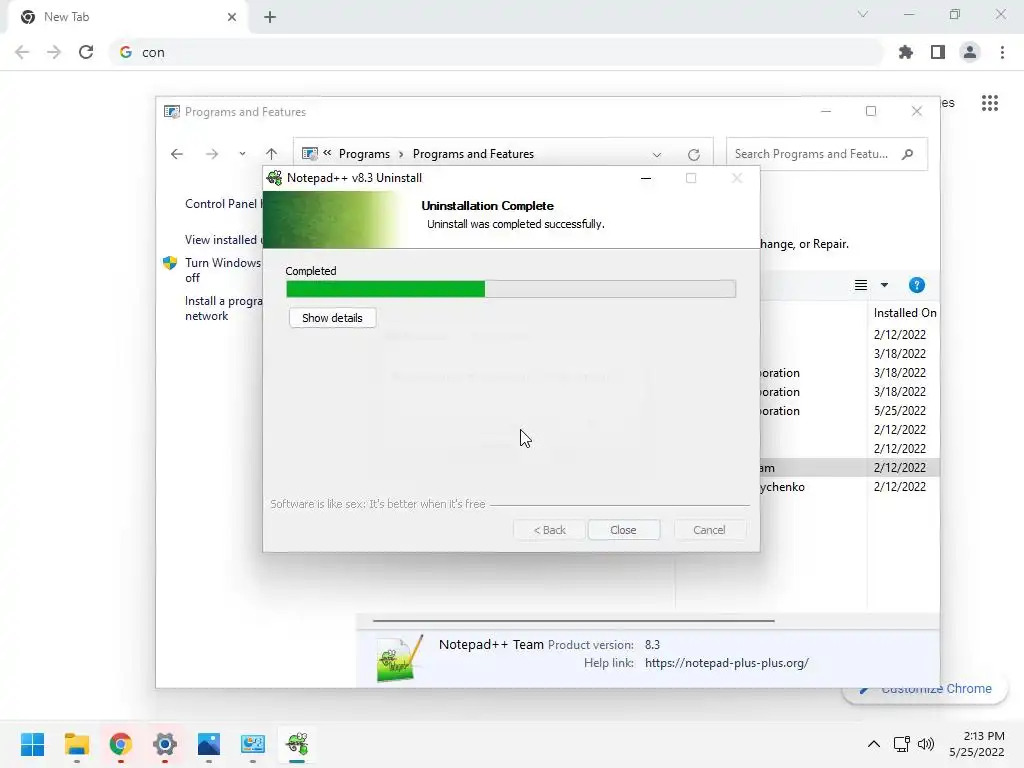The height and width of the screenshot is (768, 1024).
Task: Click the Programs breadcrumb in address bar
Action: [x=364, y=154]
